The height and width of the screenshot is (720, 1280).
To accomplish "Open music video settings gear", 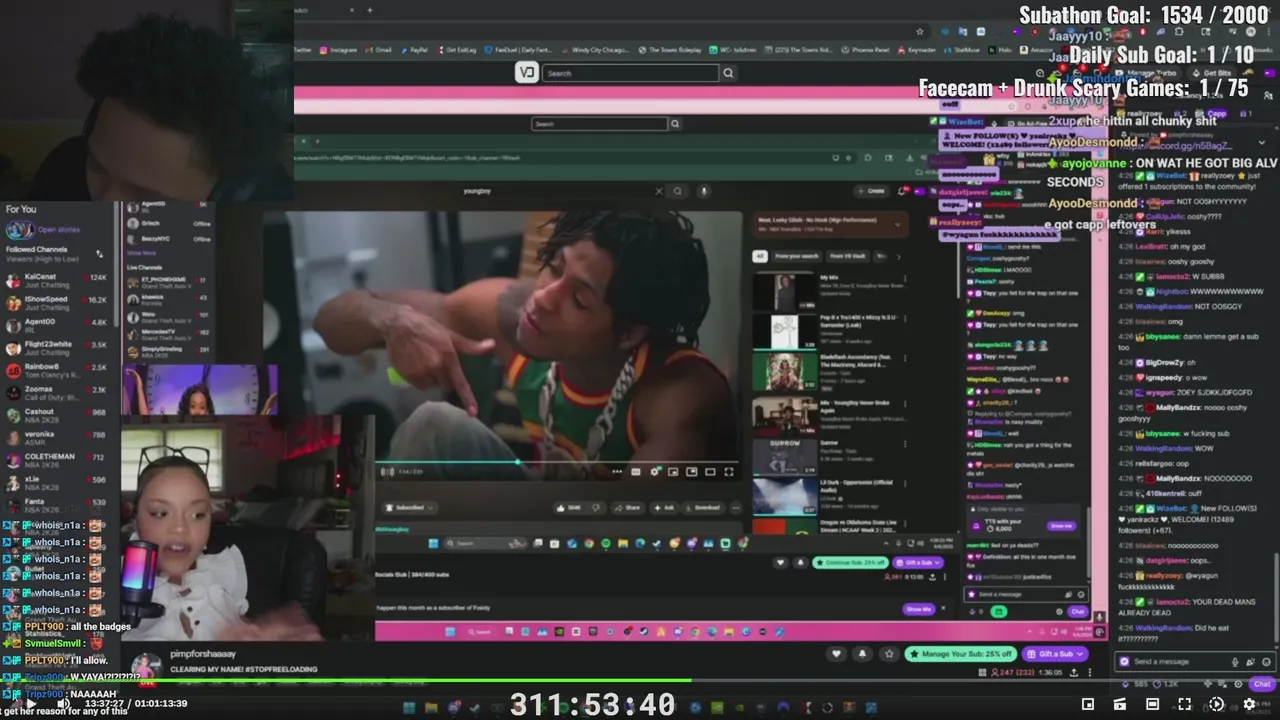I will 655,472.
